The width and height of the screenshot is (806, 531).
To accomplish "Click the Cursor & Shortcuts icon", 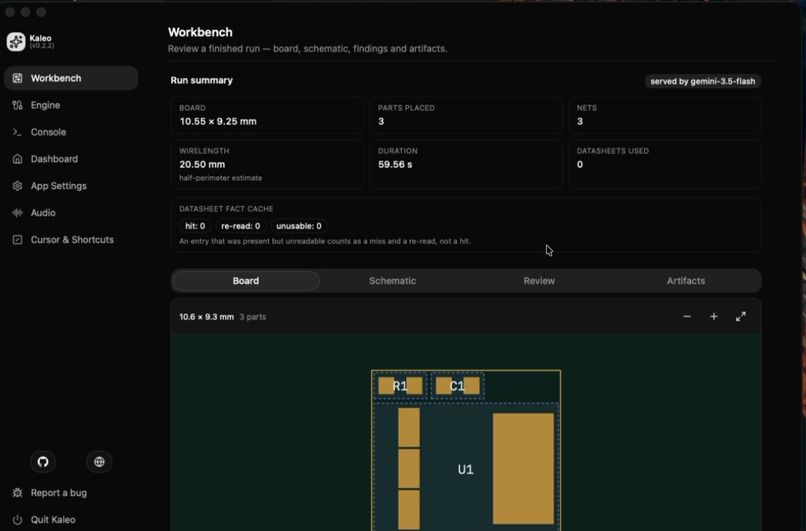I will [x=17, y=240].
